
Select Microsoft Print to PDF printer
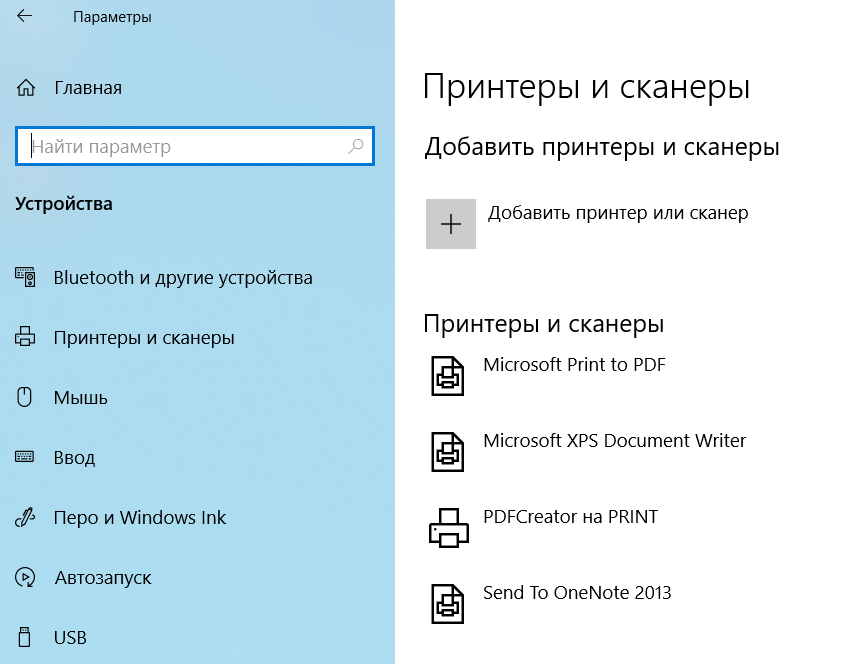click(x=574, y=365)
